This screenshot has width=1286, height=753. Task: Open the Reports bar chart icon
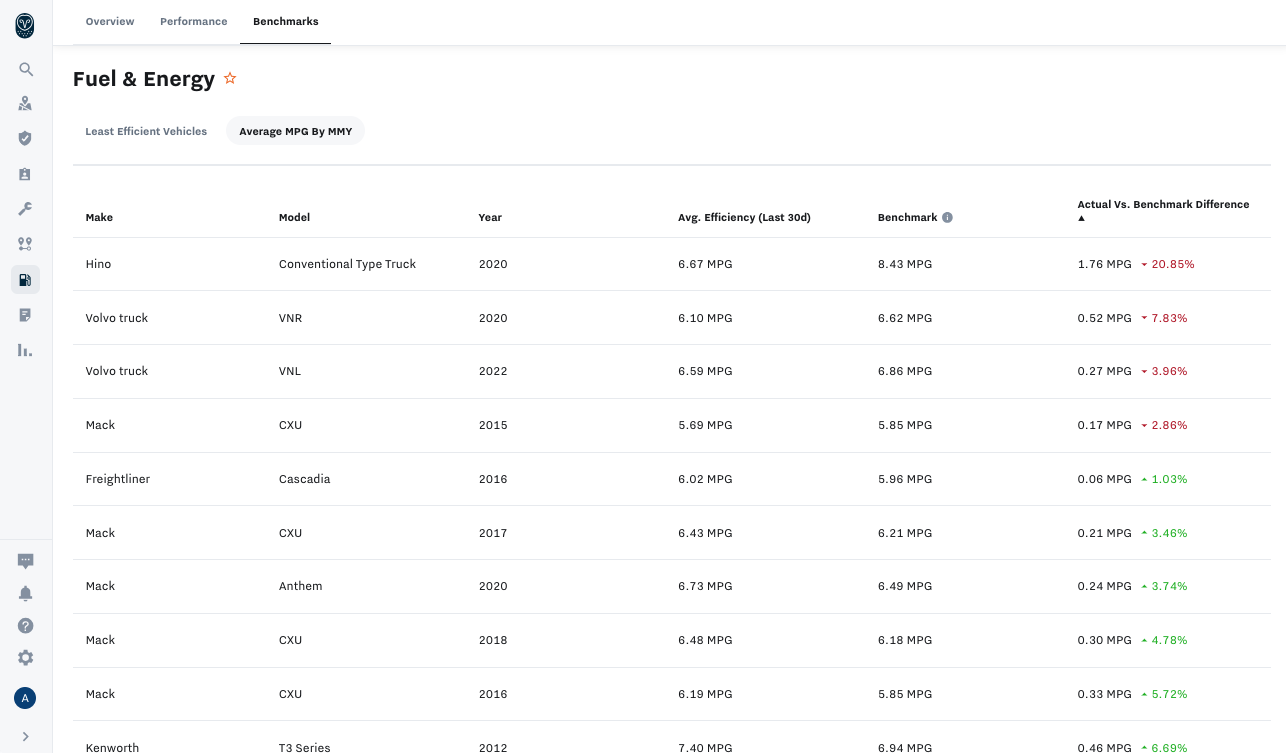coord(26,350)
